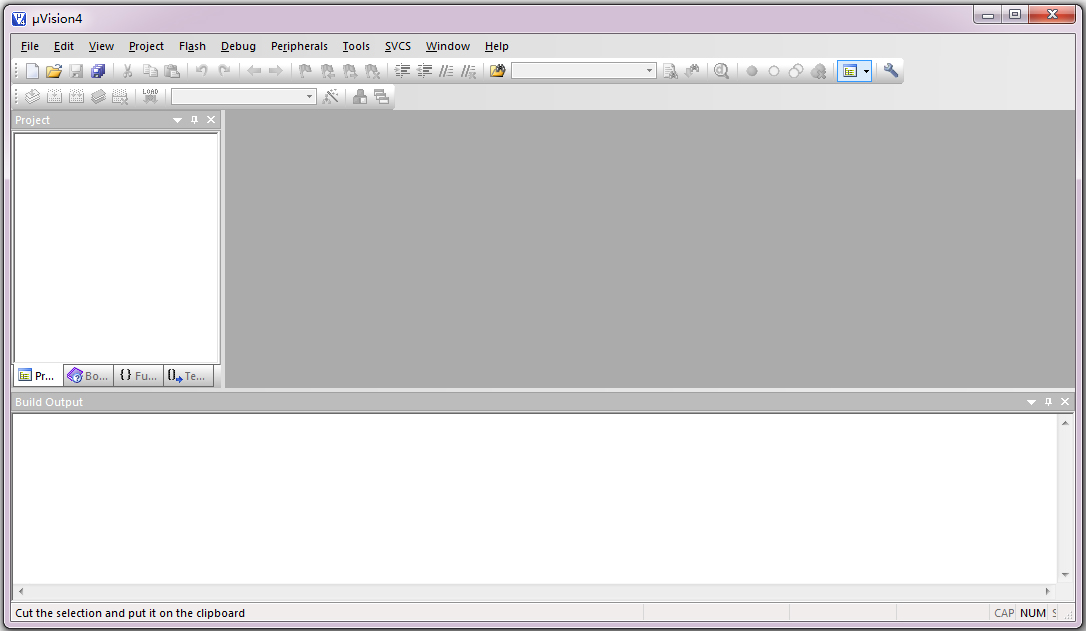1086x631 pixels.
Task: Click the Batch Build icon
Action: pyautogui.click(x=98, y=96)
